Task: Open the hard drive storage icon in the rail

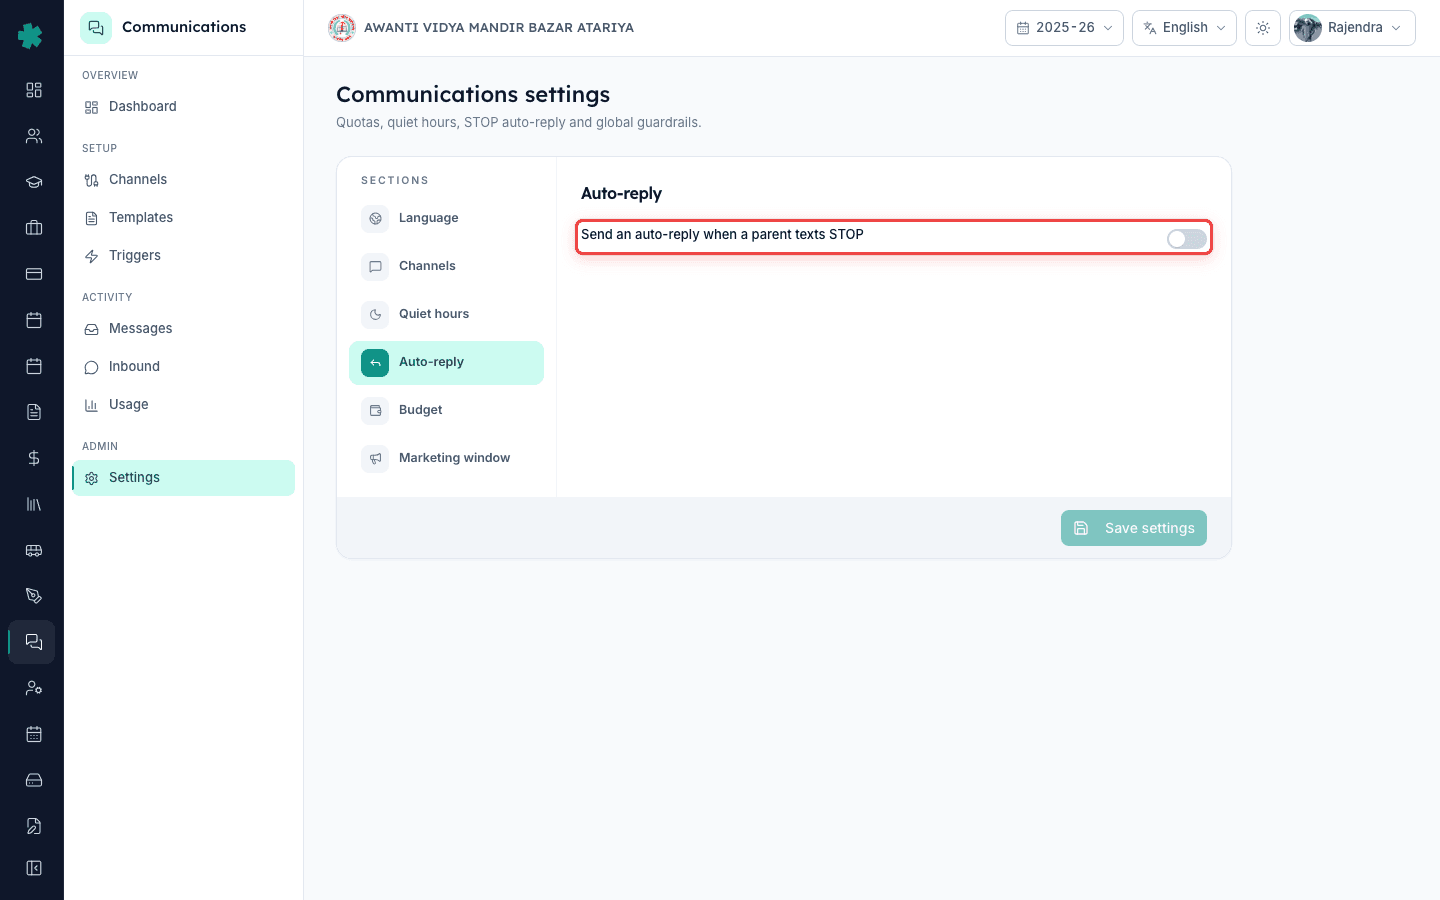Action: (x=34, y=780)
